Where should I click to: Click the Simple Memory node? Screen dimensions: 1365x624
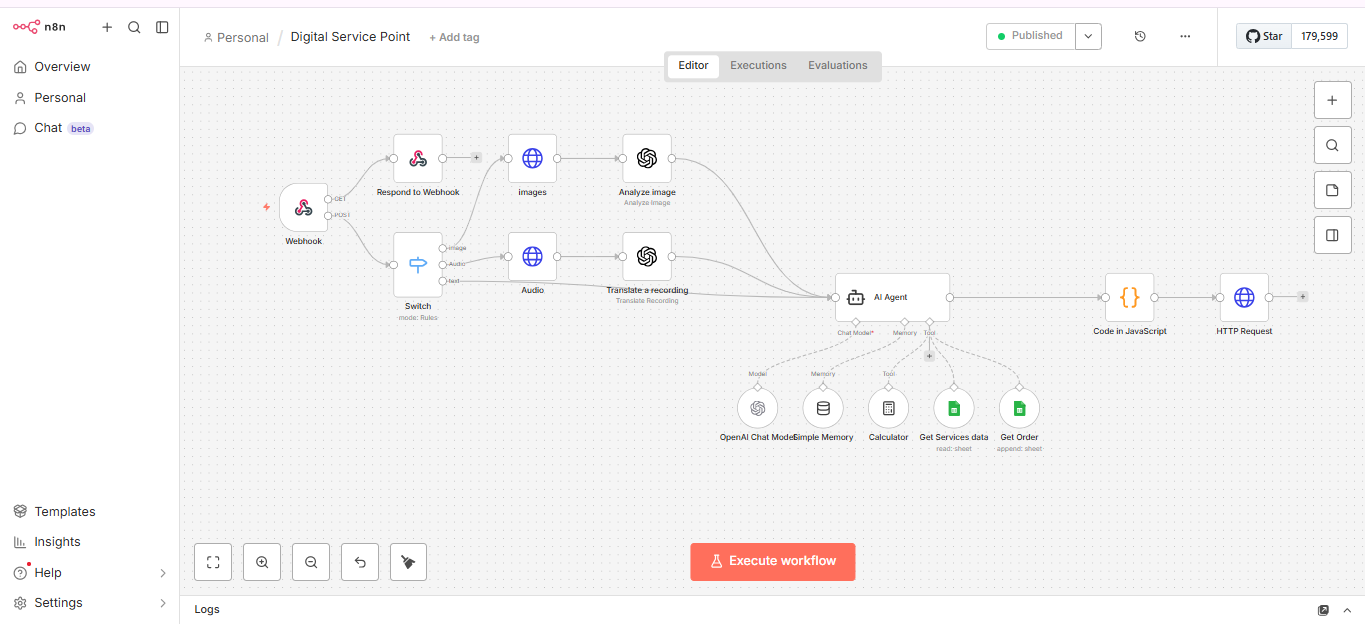coord(823,408)
